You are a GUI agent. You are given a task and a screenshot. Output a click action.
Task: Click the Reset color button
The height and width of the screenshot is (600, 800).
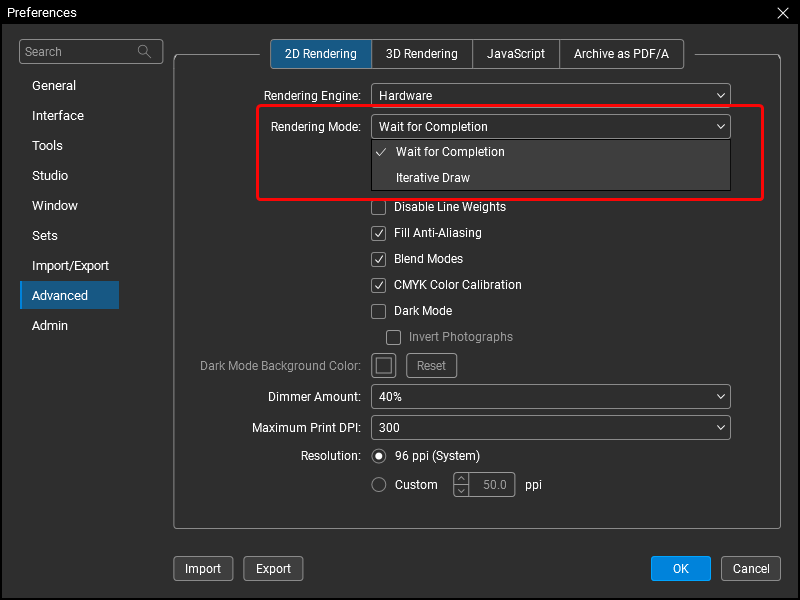432,366
